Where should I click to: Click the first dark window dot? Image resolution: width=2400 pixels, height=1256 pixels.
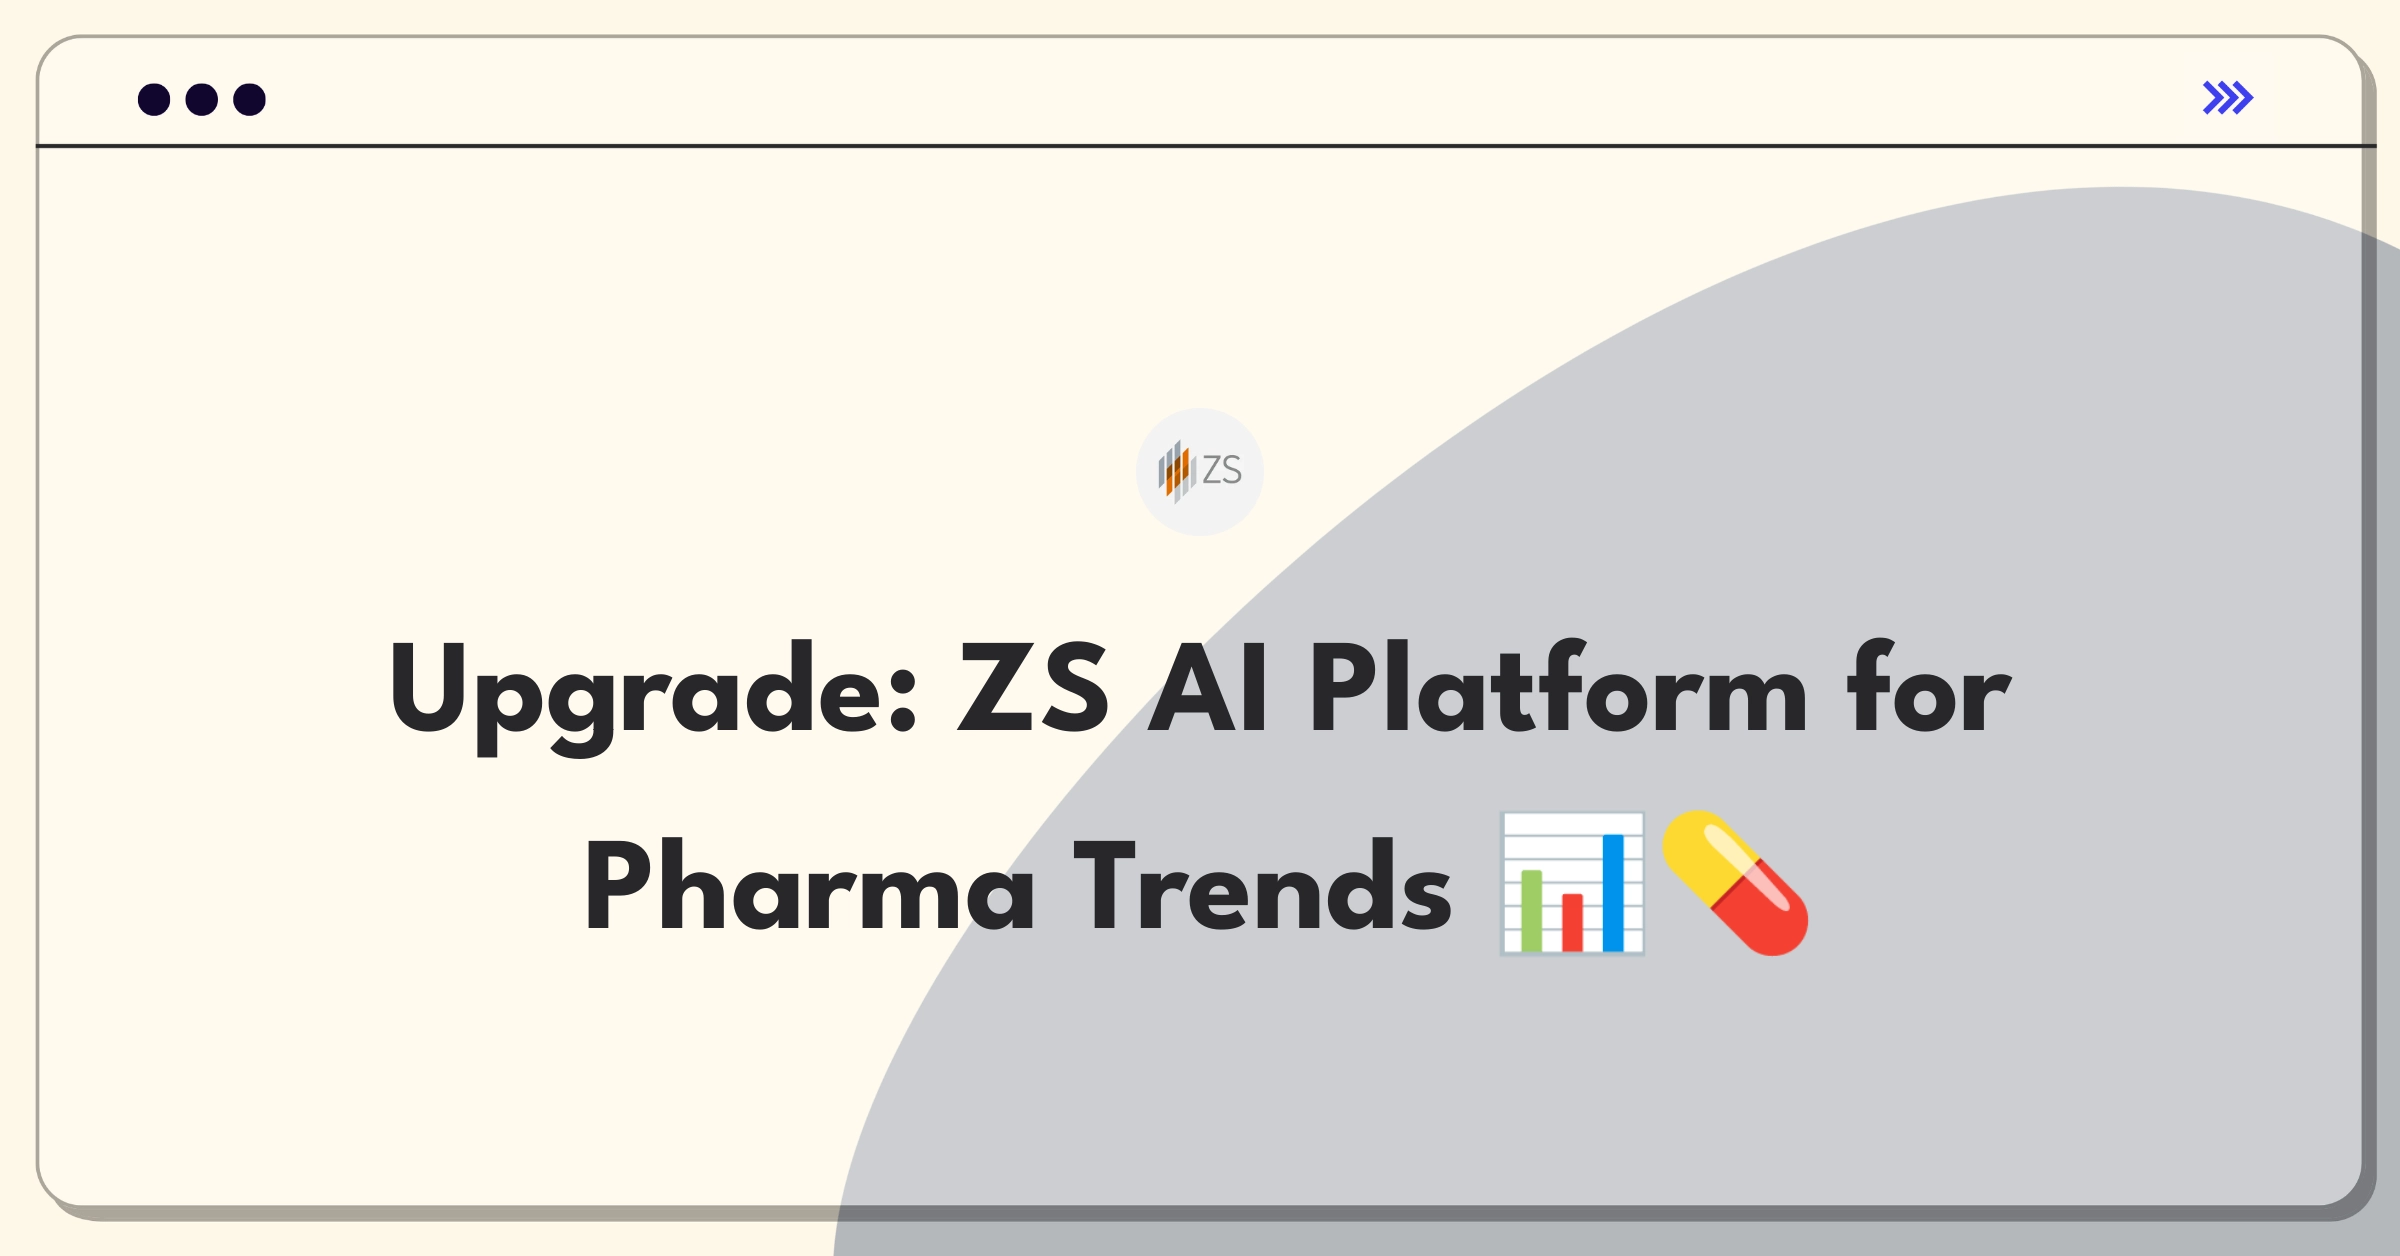click(154, 100)
